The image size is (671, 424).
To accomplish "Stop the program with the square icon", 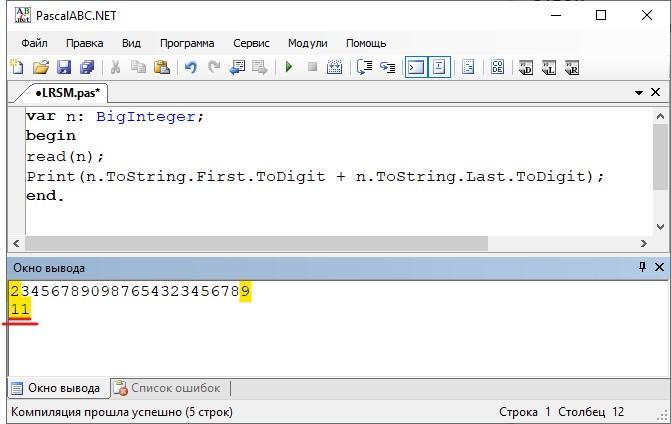I will point(312,67).
